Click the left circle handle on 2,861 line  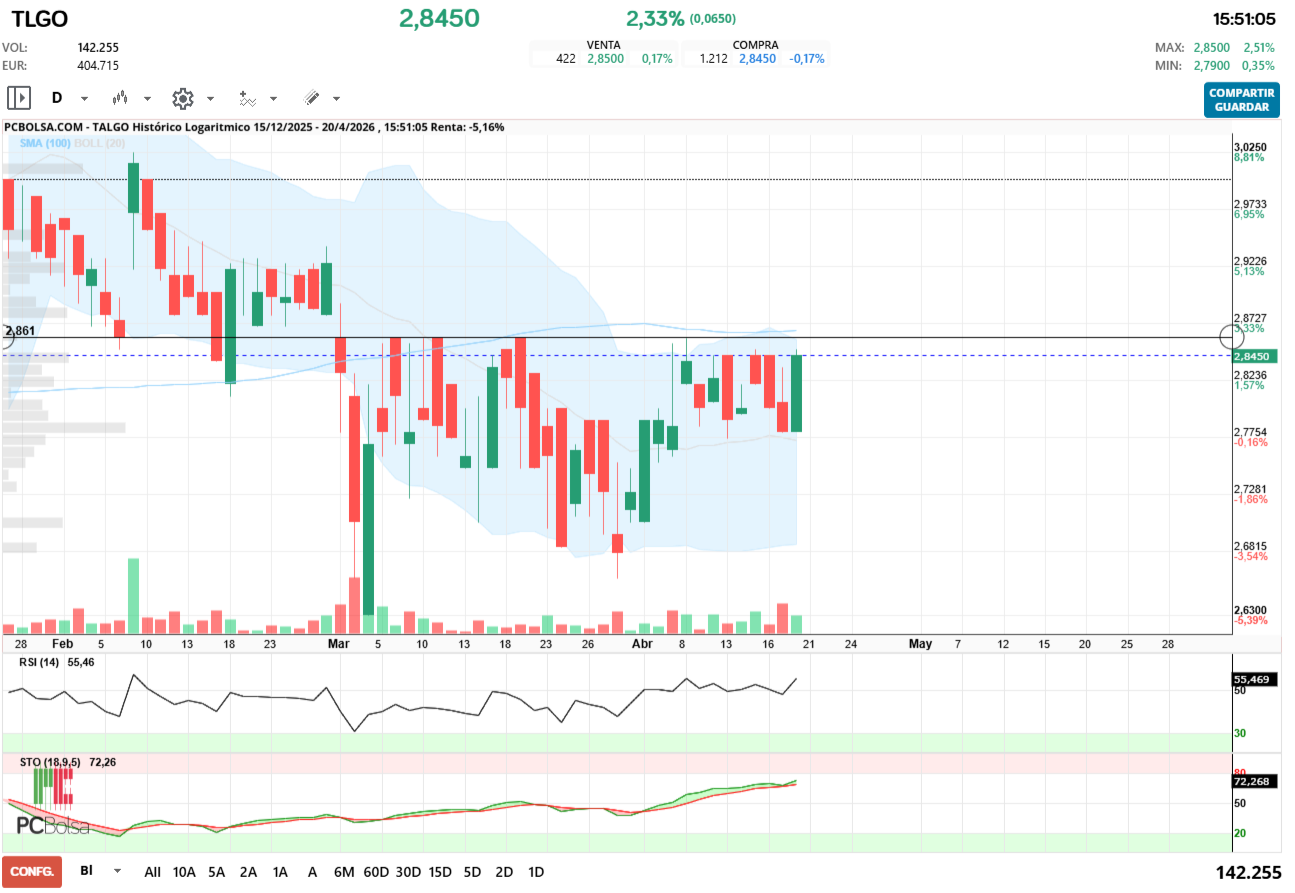pyautogui.click(x=4, y=338)
